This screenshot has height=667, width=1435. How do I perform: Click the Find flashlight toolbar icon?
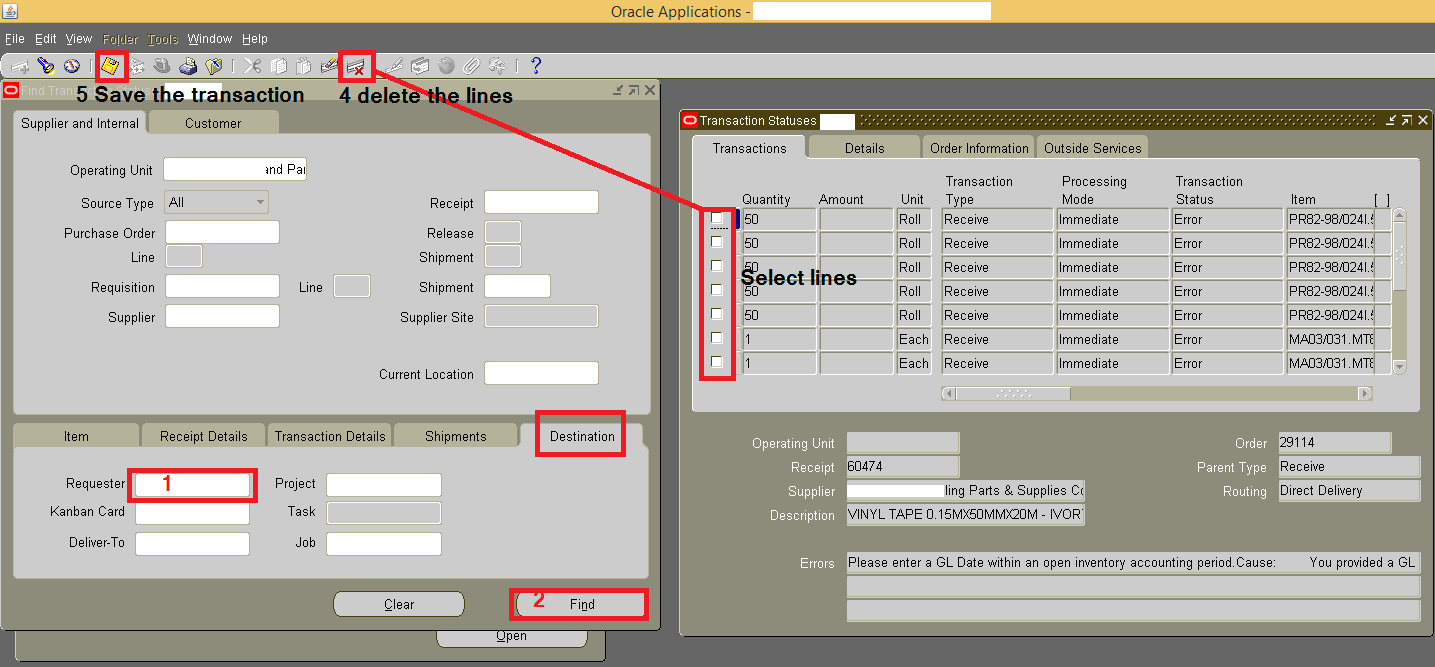[x=46, y=67]
